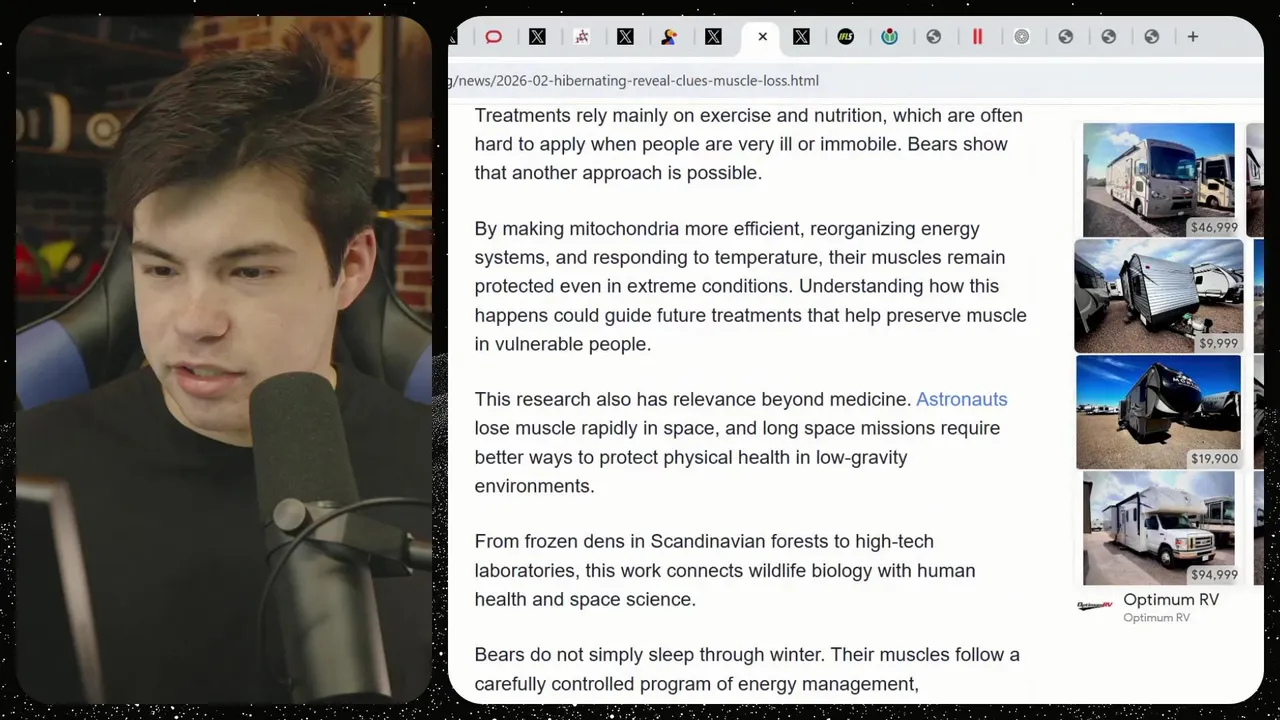Image resolution: width=1280 pixels, height=720 pixels.
Task: Switch to the bird icon tab
Action: (670, 37)
